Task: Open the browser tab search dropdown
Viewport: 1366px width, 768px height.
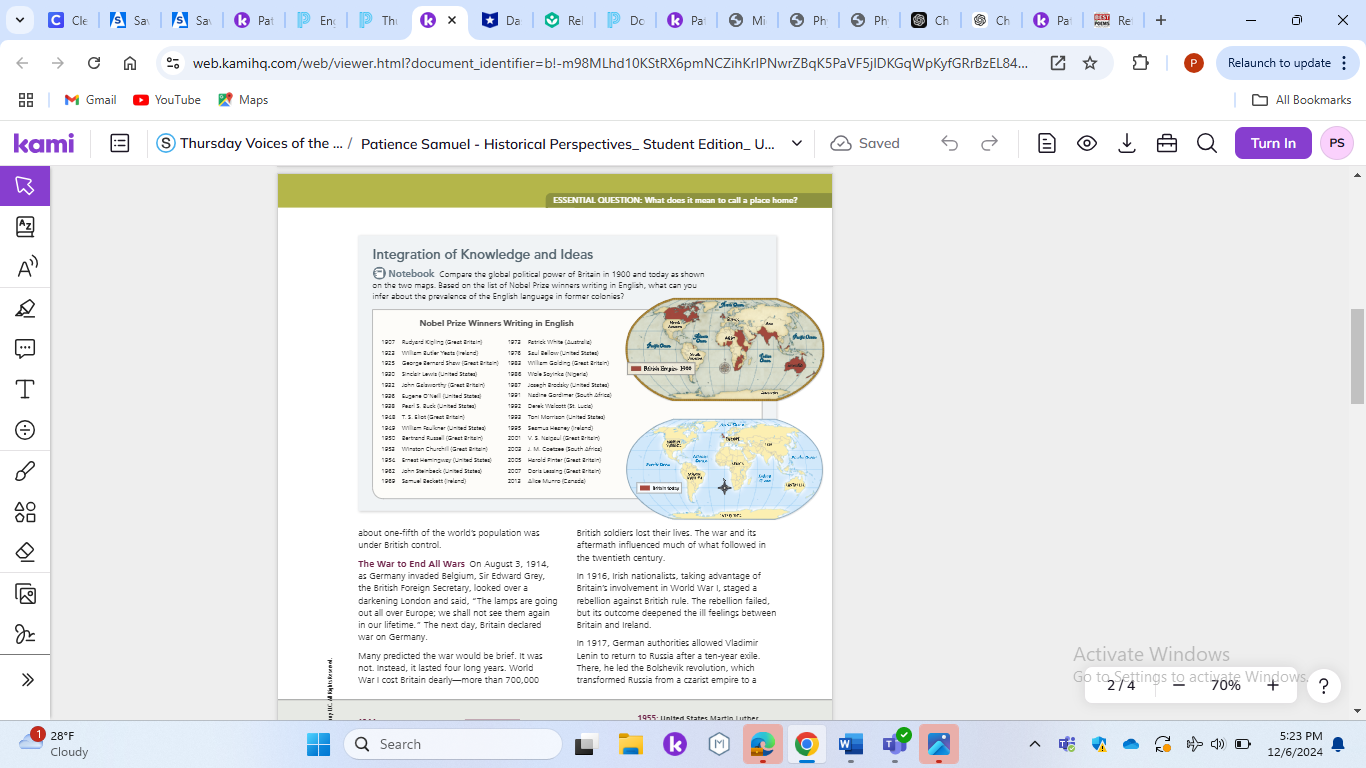Action: [20, 20]
